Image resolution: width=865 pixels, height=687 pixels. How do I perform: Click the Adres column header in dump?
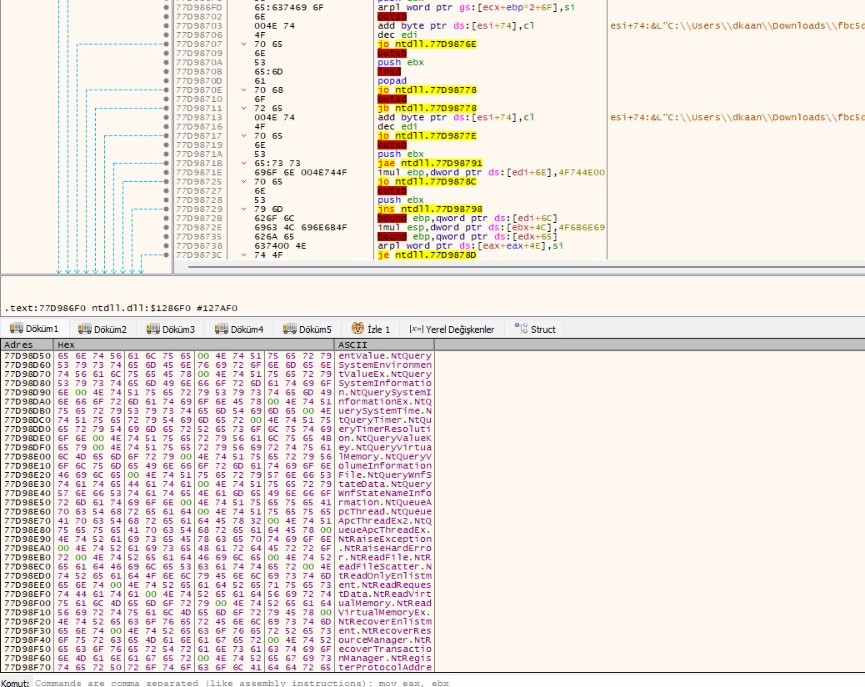(x=27, y=345)
